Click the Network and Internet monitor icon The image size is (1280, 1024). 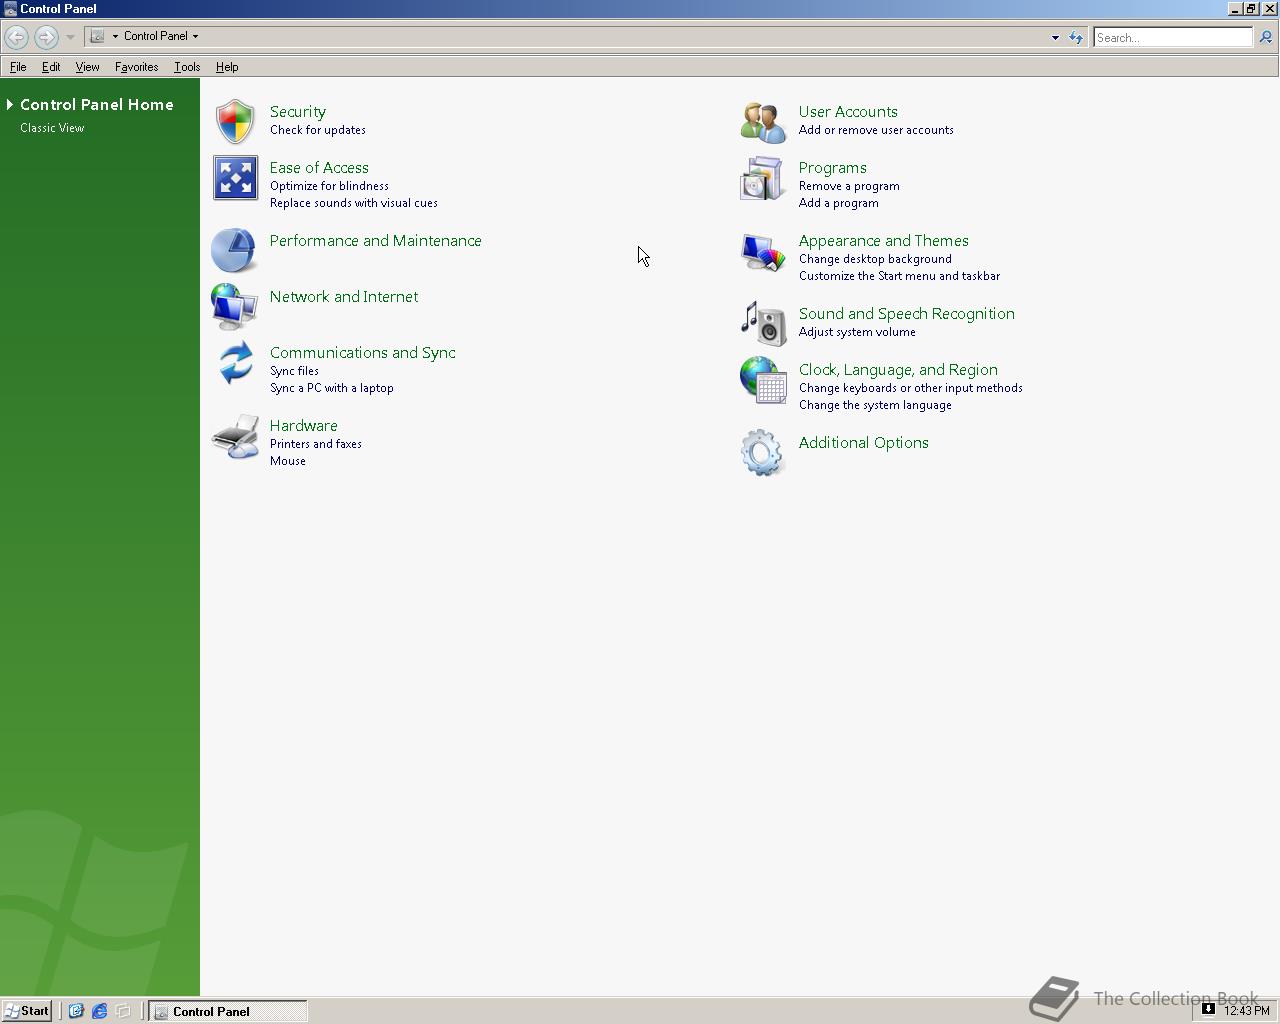point(235,306)
